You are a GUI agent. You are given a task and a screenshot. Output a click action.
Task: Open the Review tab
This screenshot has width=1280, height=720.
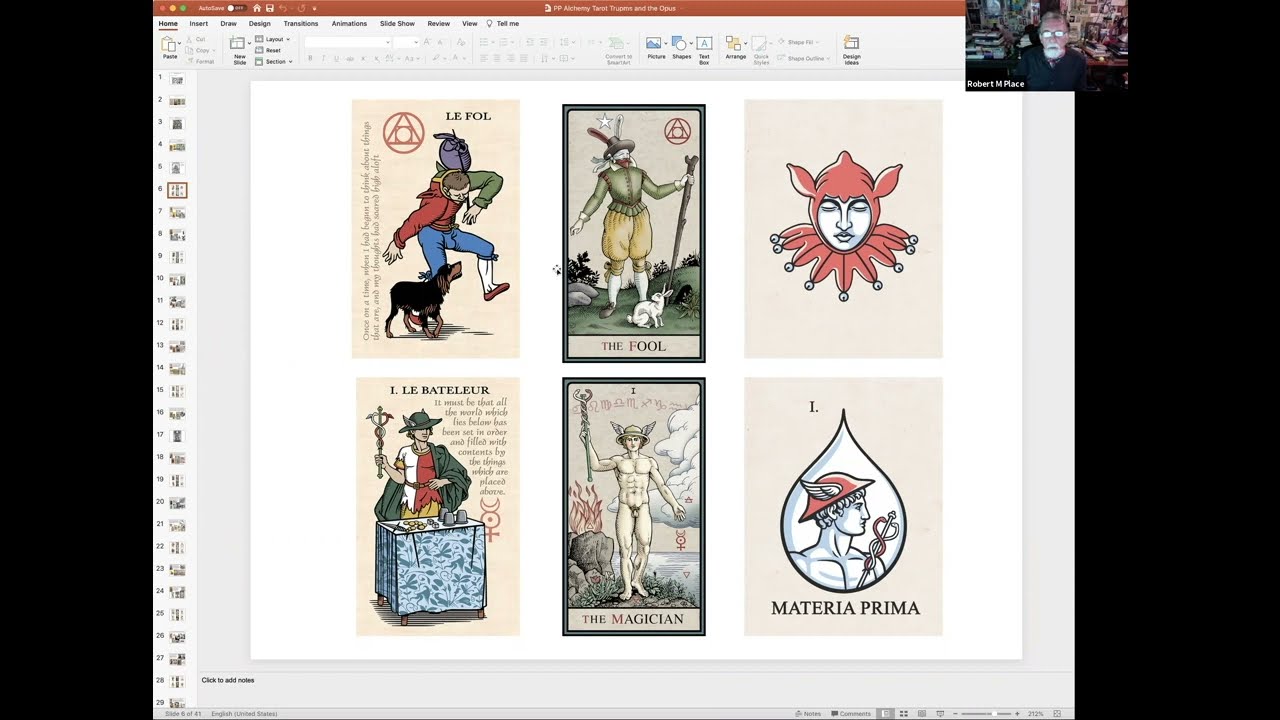coord(439,23)
